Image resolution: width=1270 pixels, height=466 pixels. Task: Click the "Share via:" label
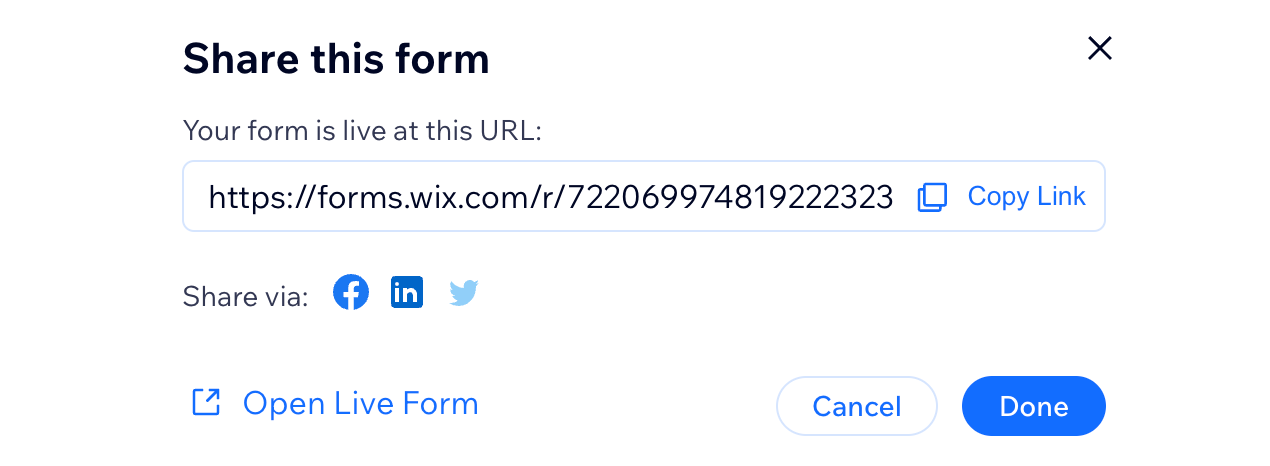point(246,297)
